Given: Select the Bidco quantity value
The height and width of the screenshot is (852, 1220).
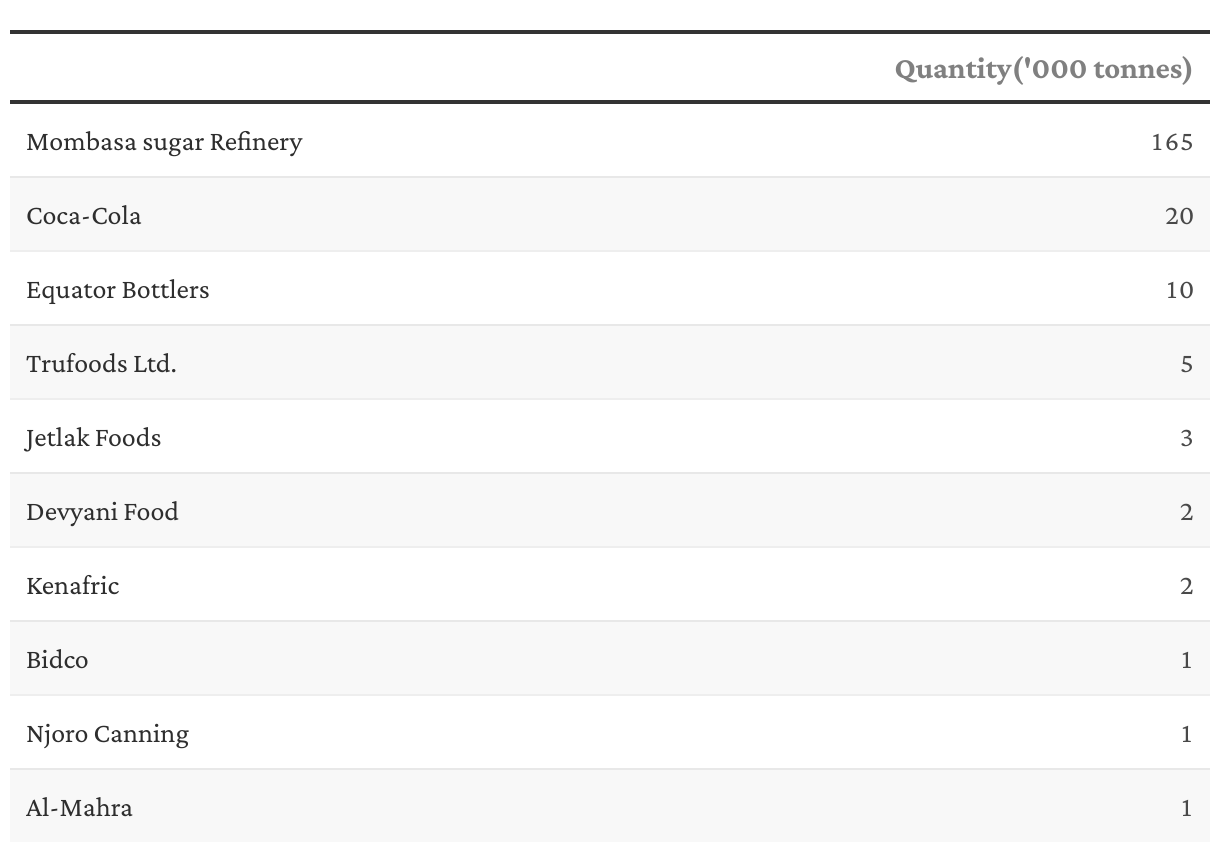Looking at the screenshot, I should (x=1186, y=660).
